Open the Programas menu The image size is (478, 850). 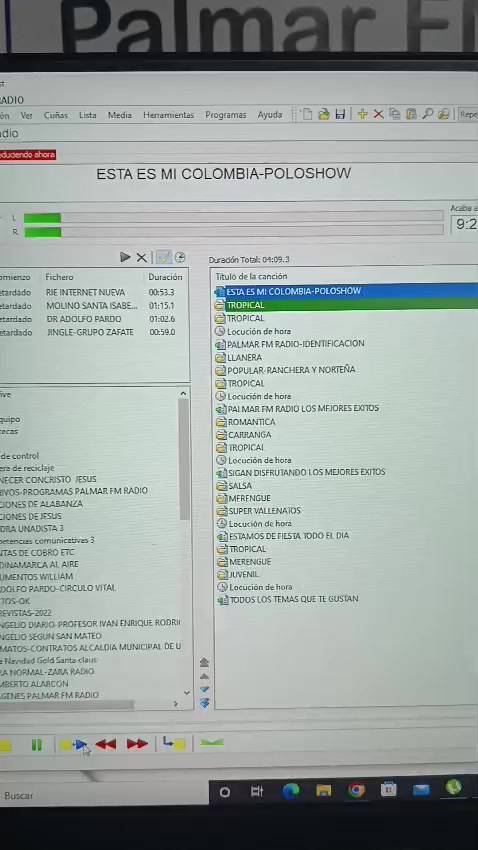click(226, 115)
